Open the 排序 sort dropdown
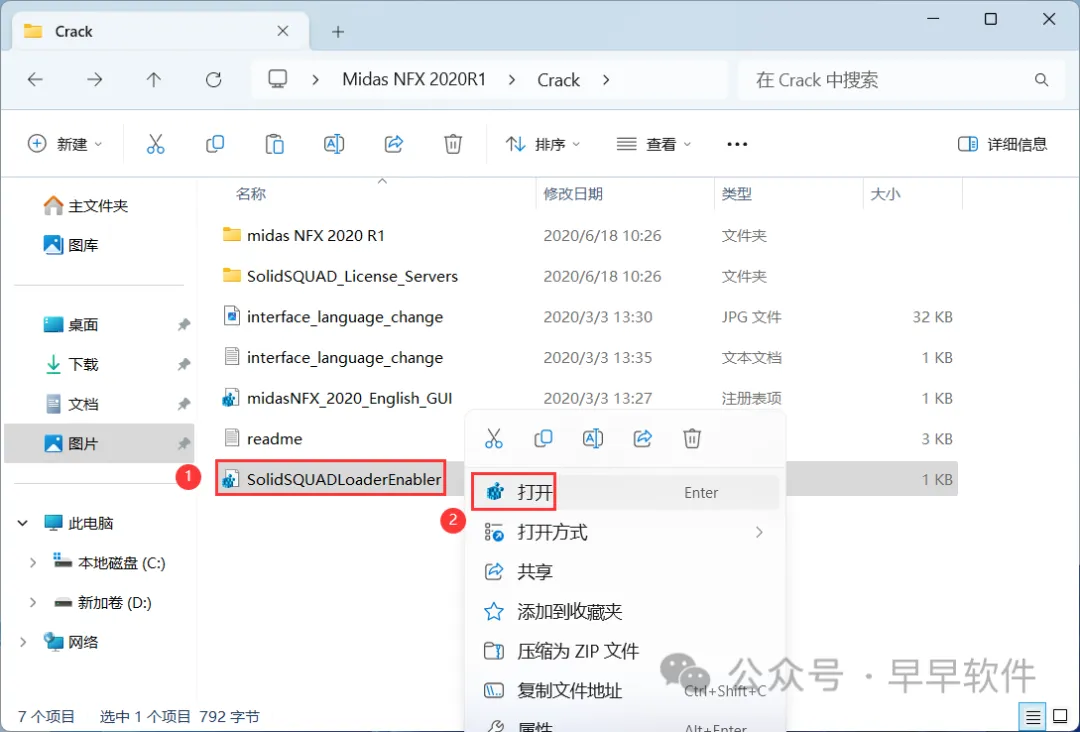This screenshot has width=1080, height=732. pyautogui.click(x=543, y=144)
